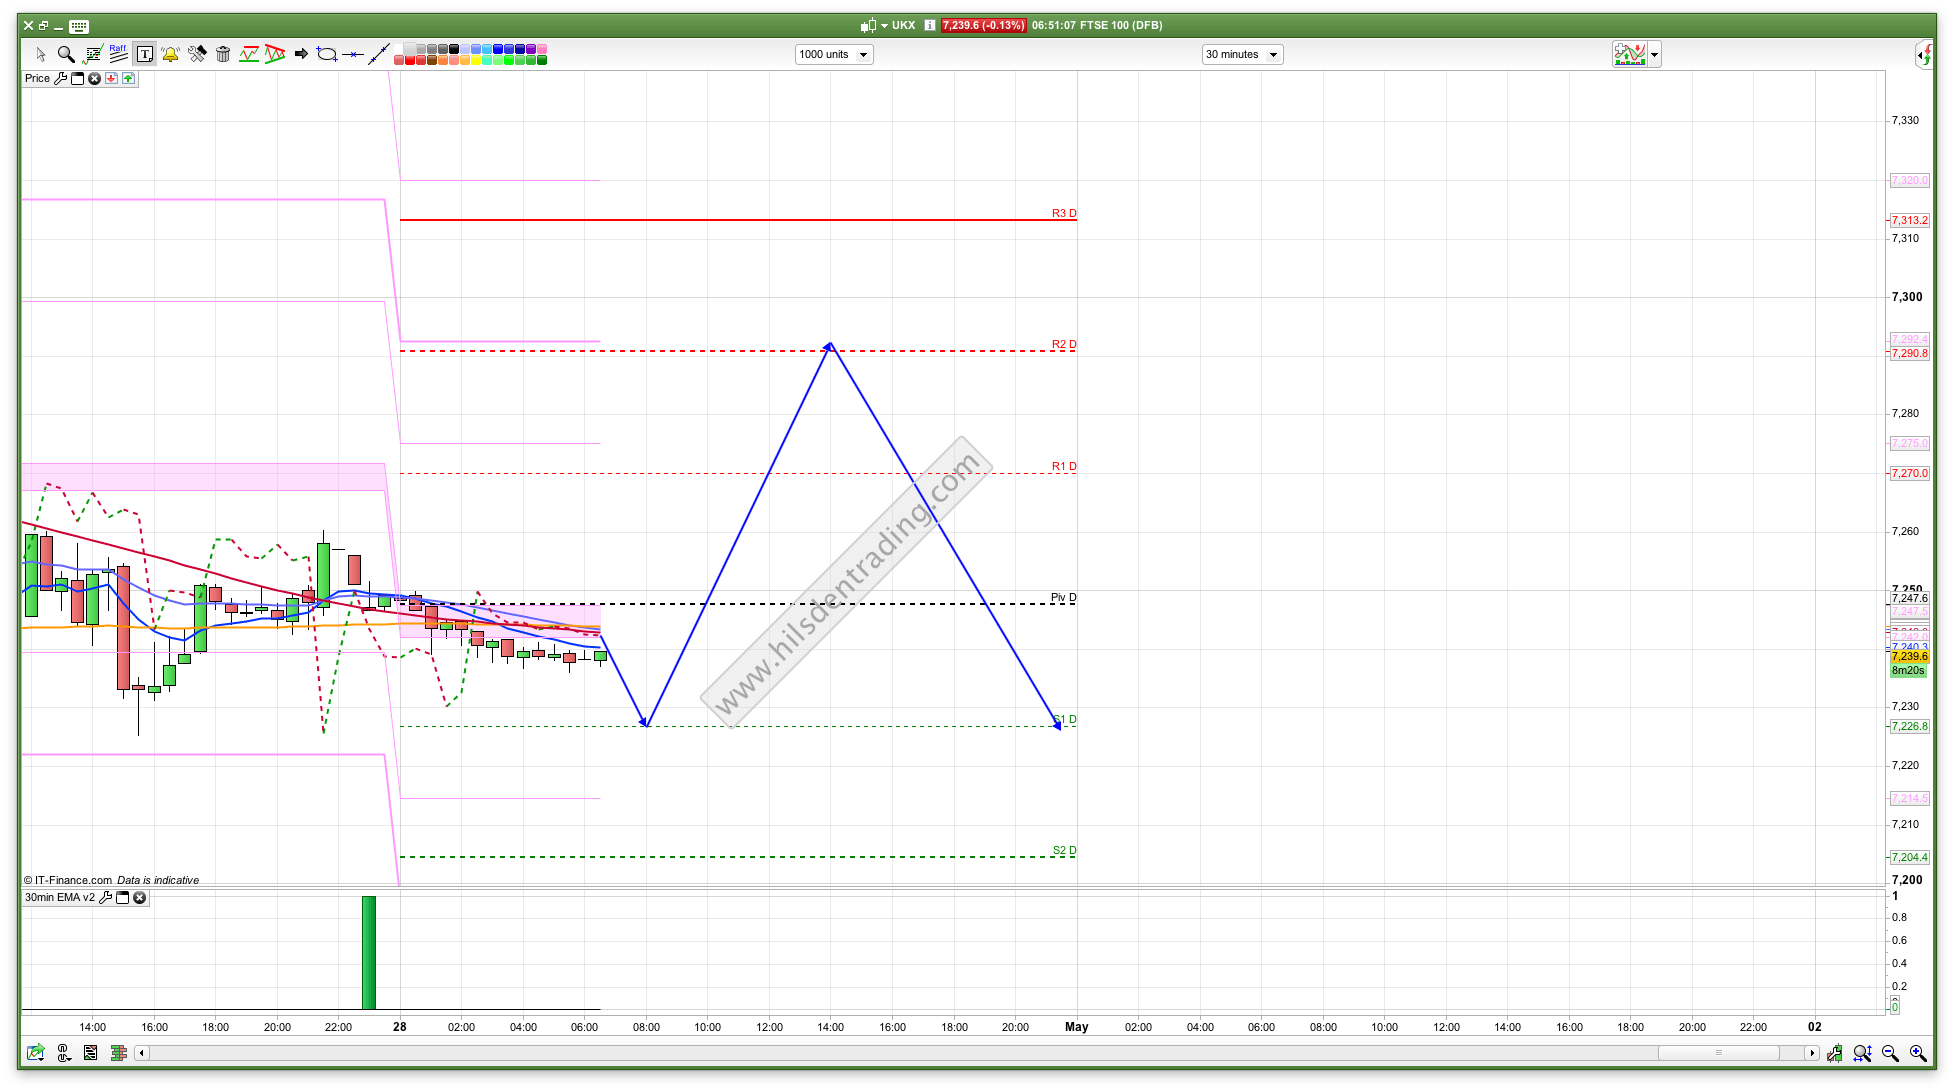Open the 30 minutes timeframe dropdown
Viewport: 1954px width, 1091px height.
pyautogui.click(x=1242, y=54)
